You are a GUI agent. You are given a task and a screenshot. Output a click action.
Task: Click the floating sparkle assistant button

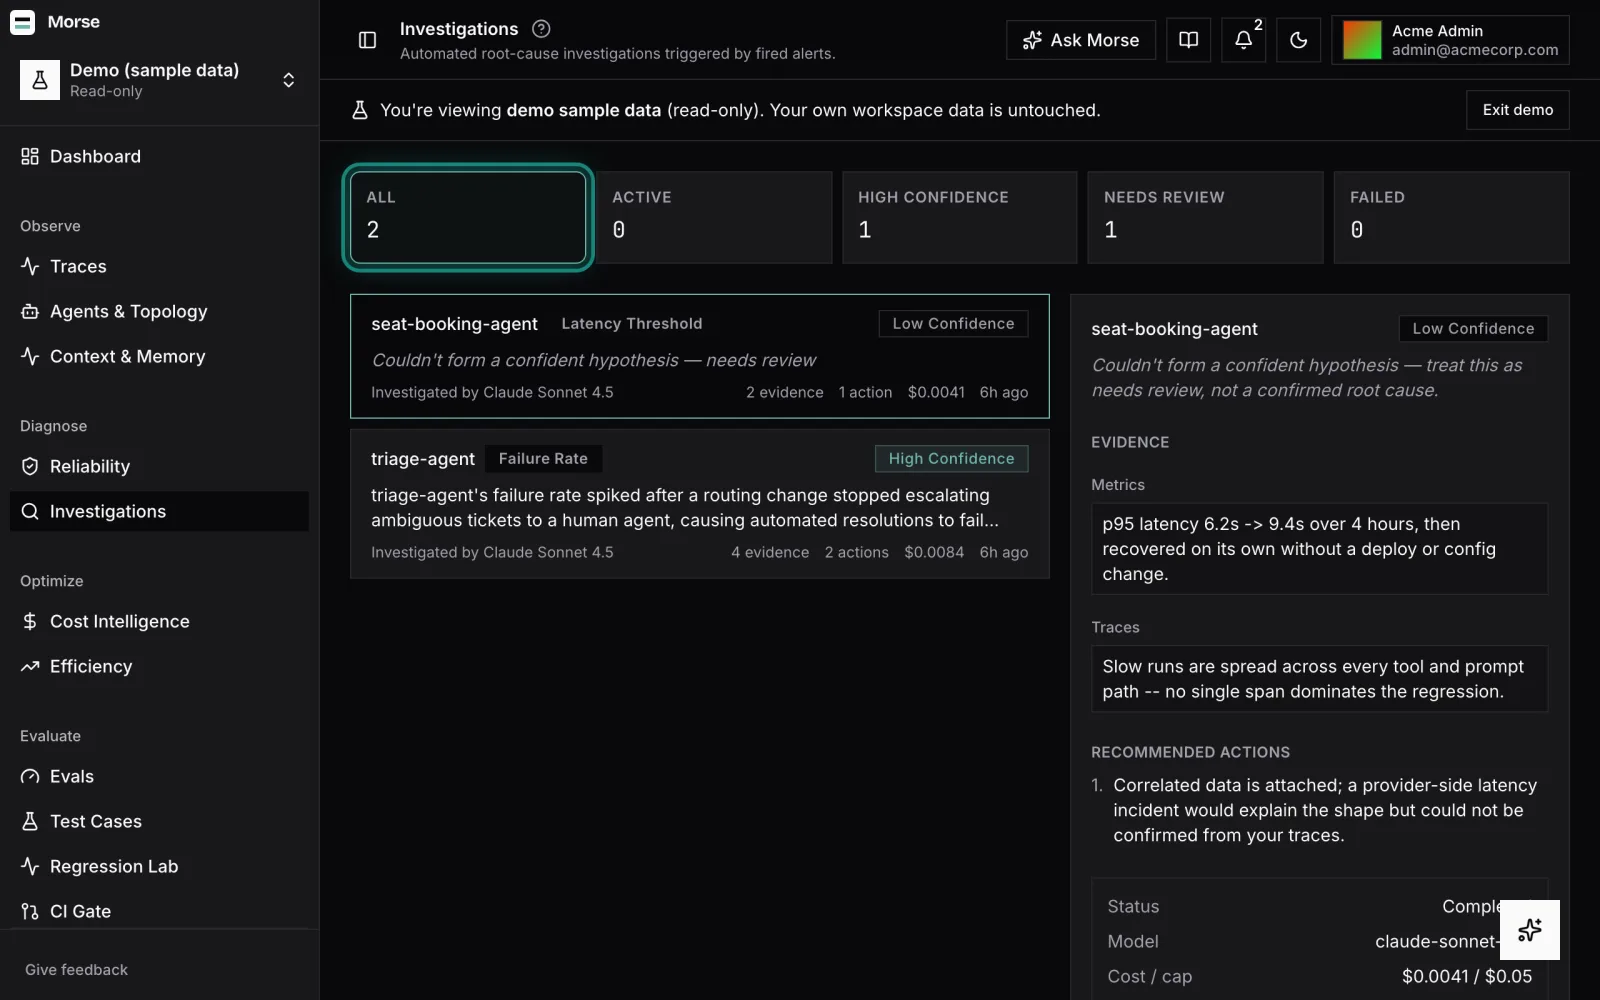1530,930
